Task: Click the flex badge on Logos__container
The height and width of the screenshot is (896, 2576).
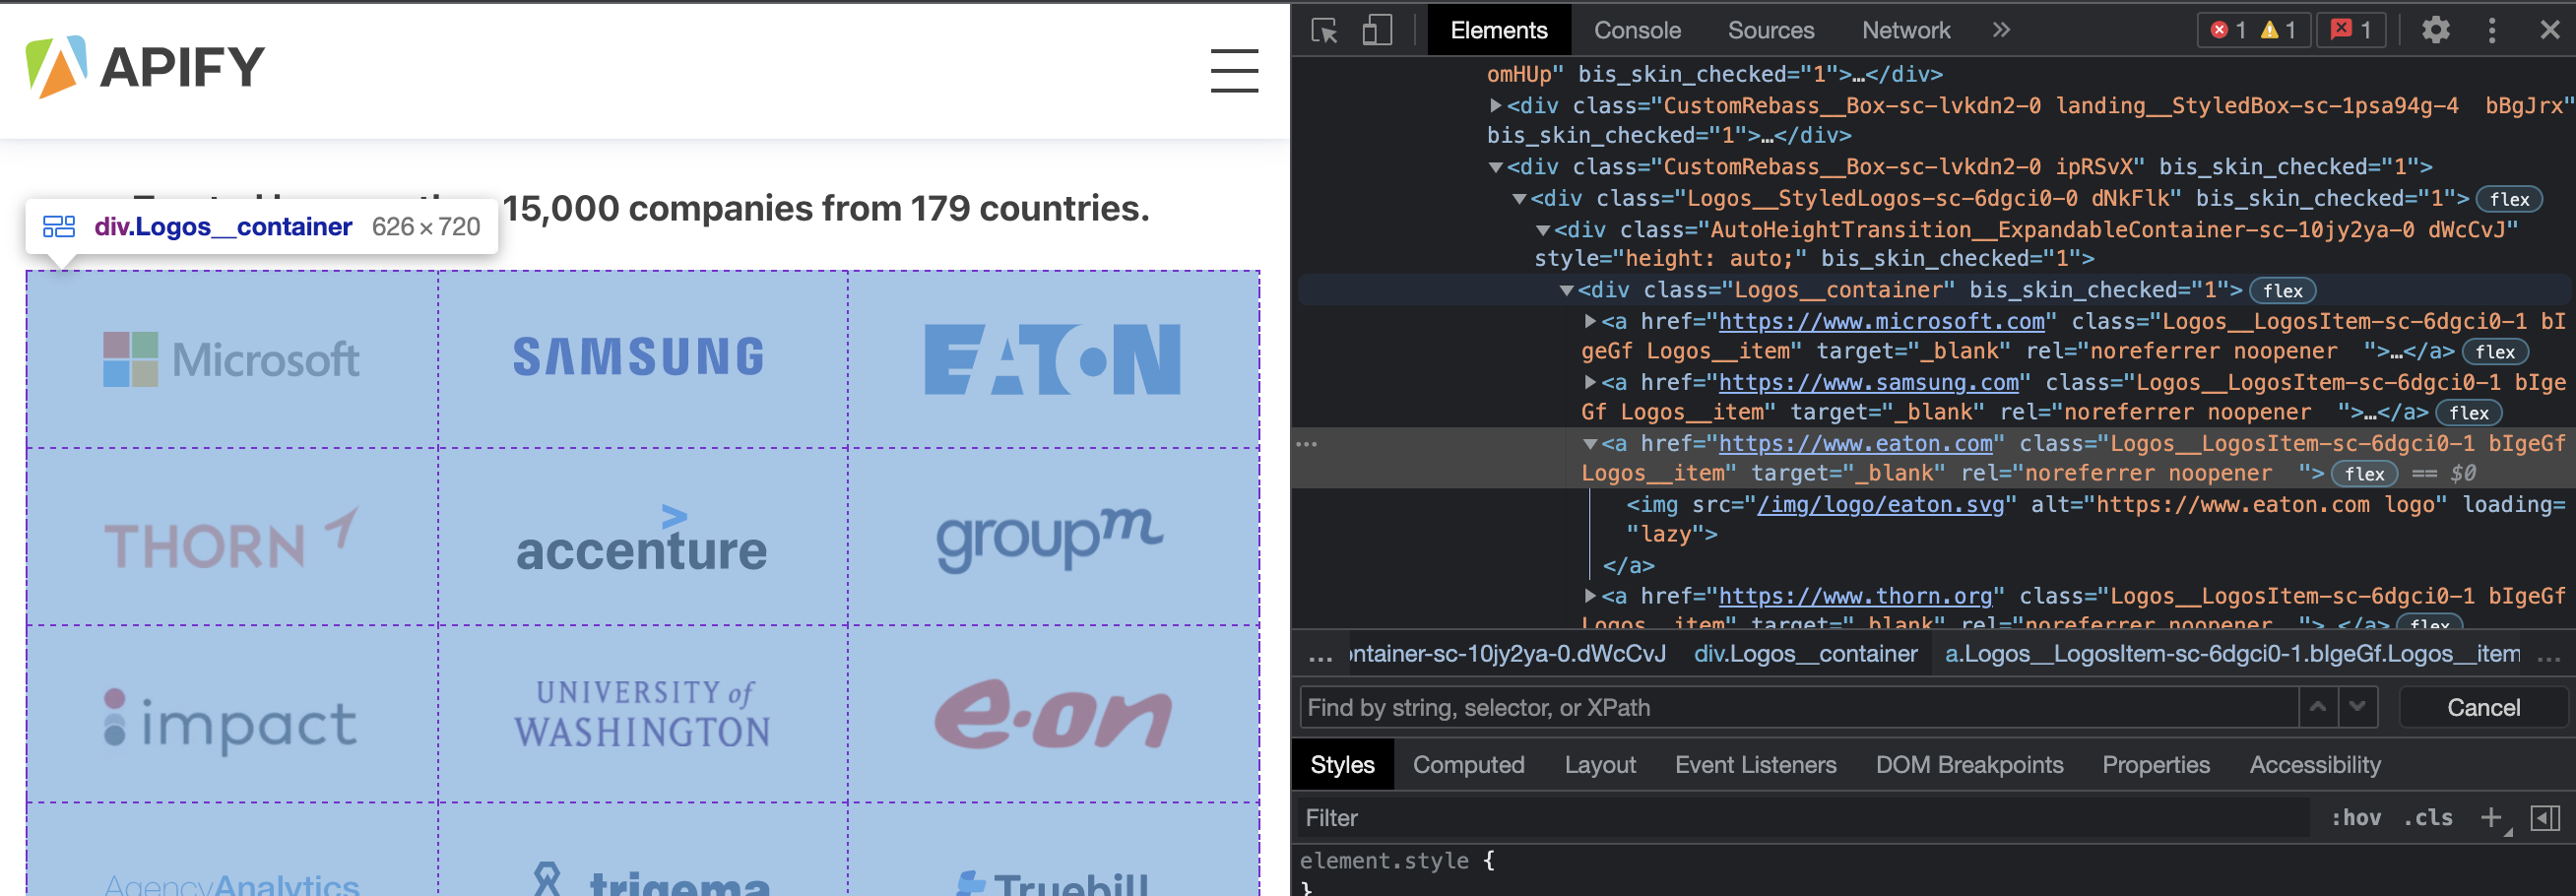Action: 2282,291
